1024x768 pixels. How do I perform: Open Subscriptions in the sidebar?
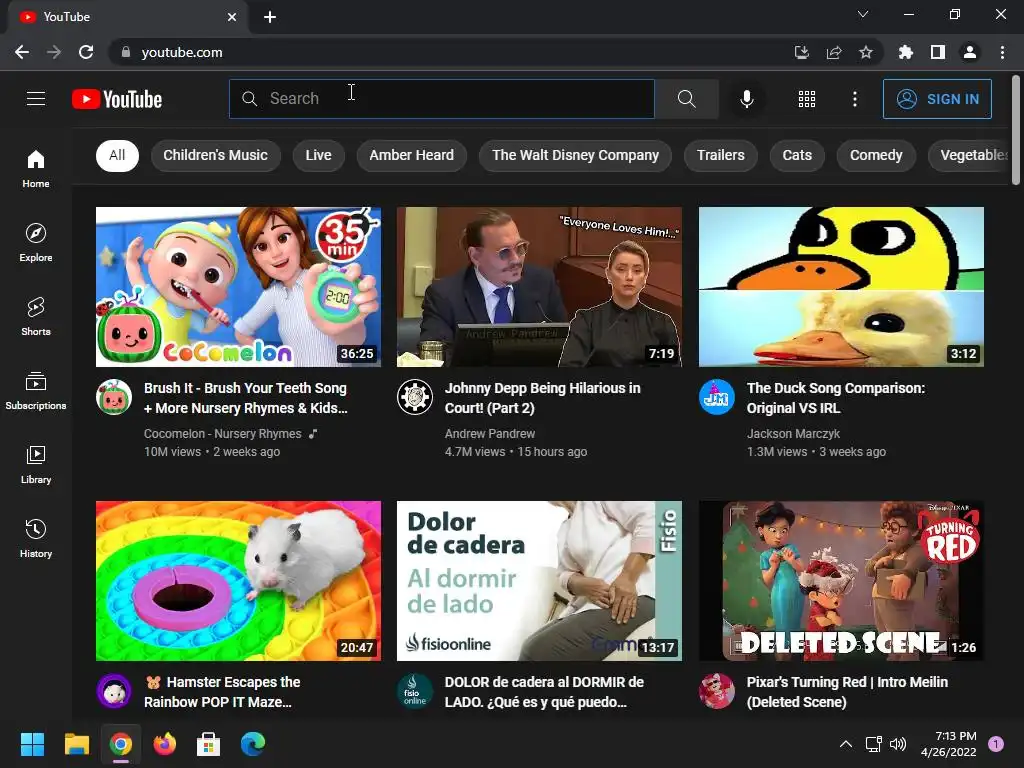tap(36, 391)
